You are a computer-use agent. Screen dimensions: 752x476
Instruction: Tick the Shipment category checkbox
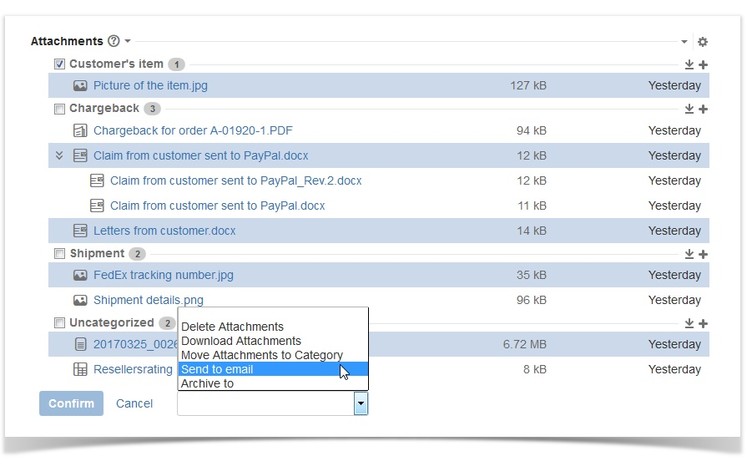59,253
